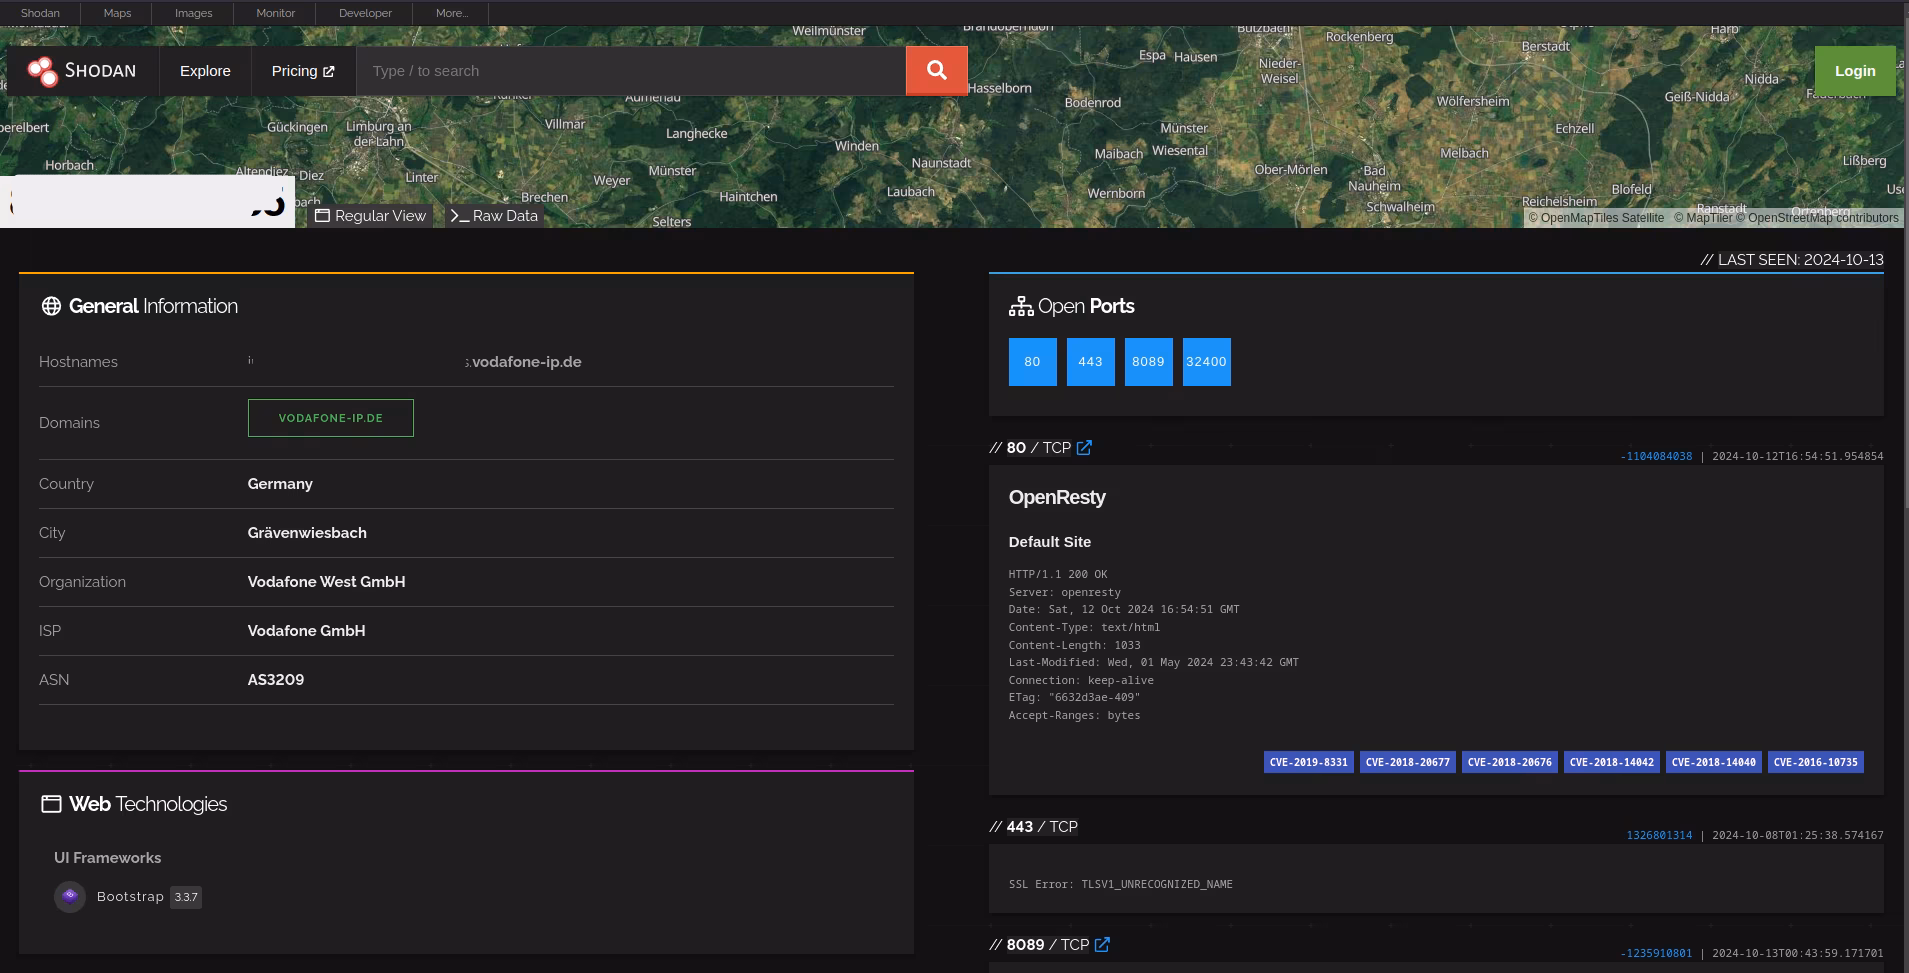Click the Shodan logo icon
Viewport: 1909px width, 973px height.
coord(42,71)
